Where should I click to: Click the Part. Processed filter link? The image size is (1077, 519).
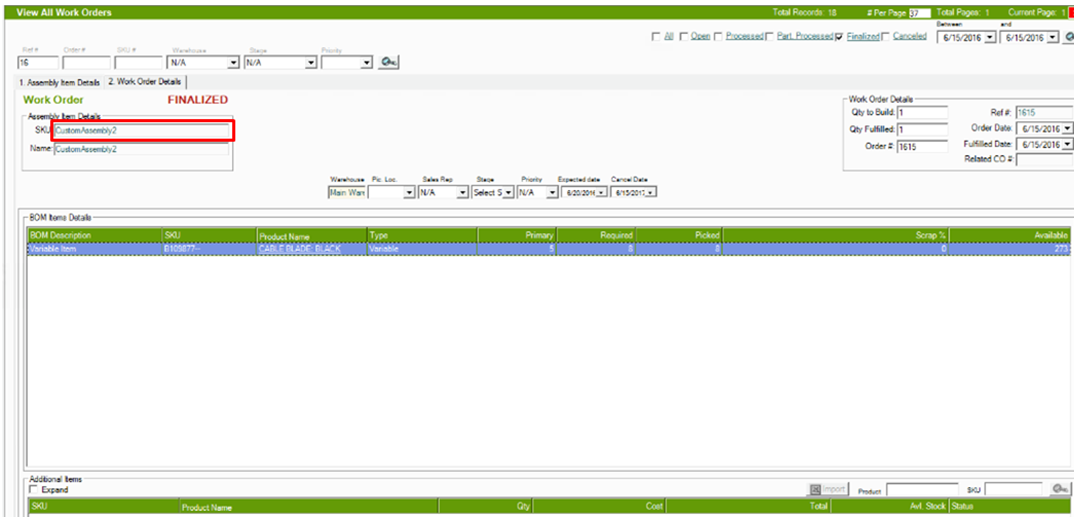click(804, 37)
